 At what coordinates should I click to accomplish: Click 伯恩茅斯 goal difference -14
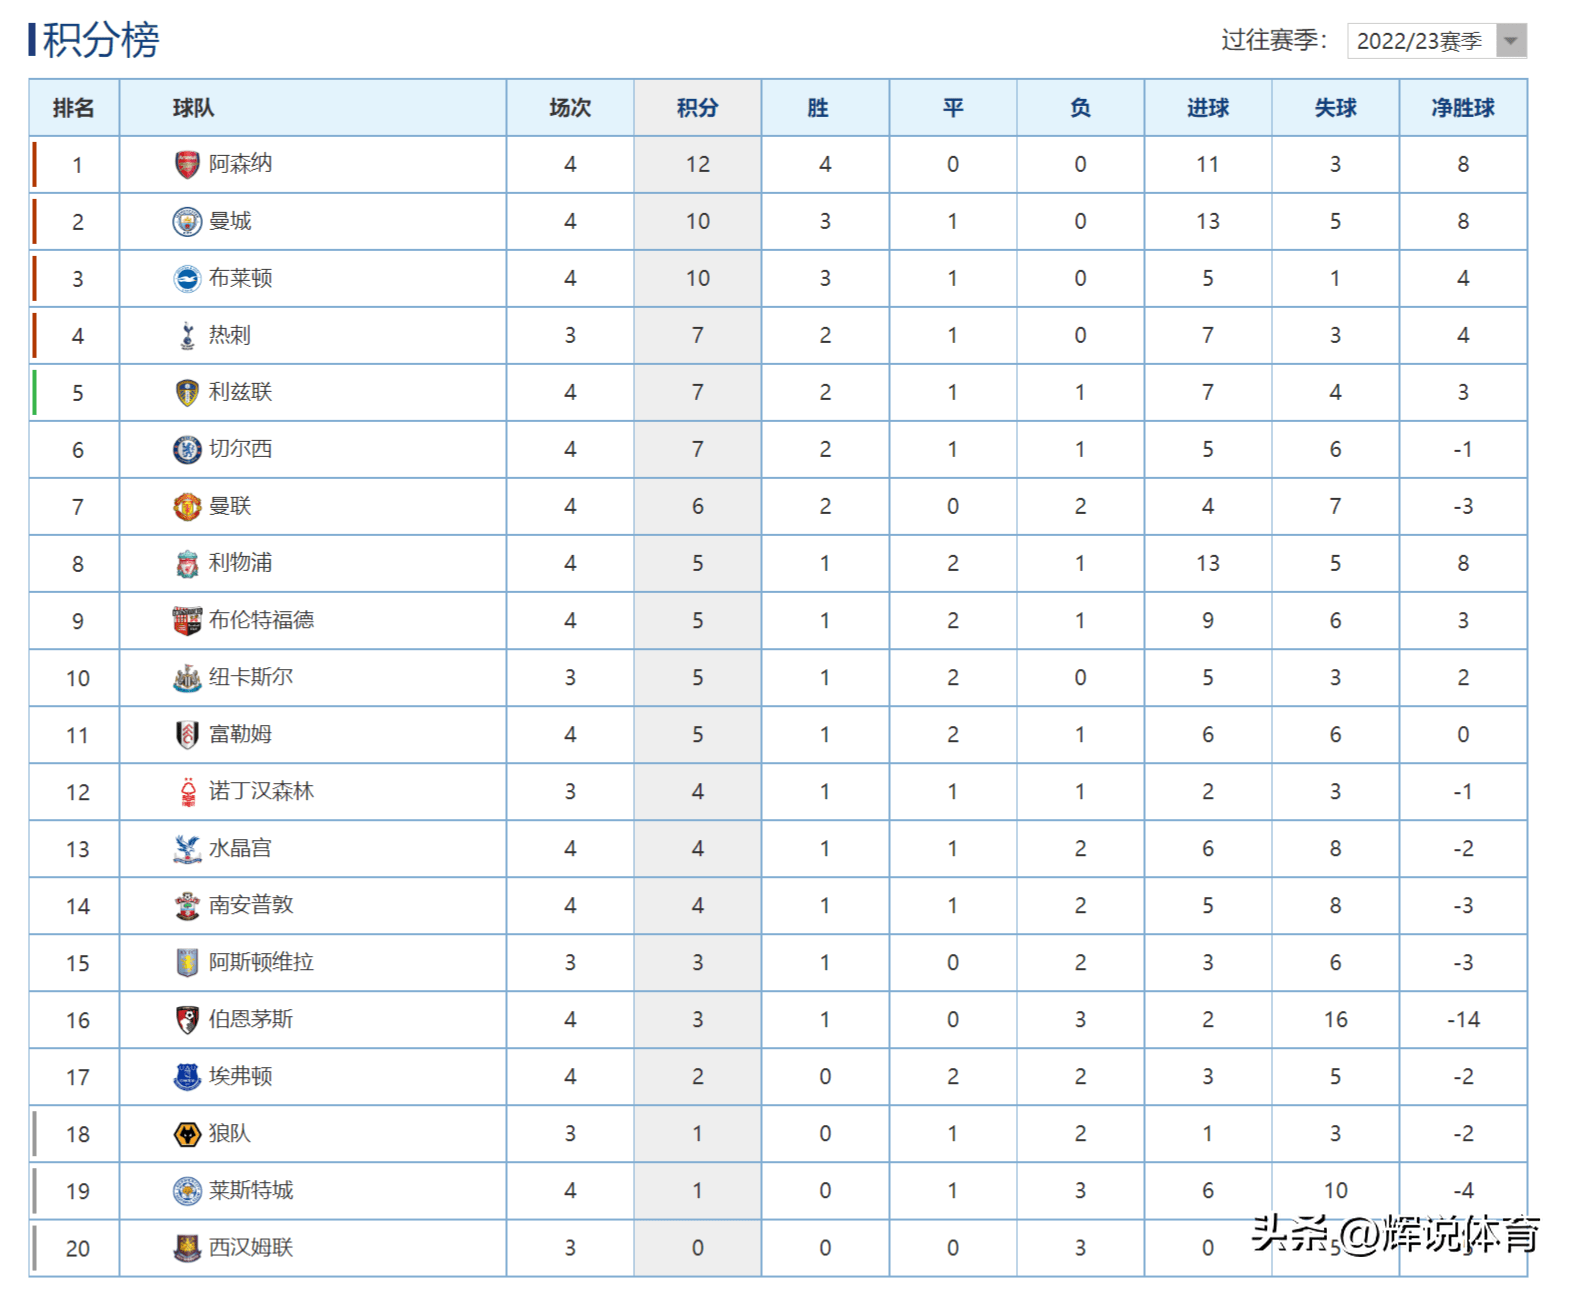[1463, 1019]
